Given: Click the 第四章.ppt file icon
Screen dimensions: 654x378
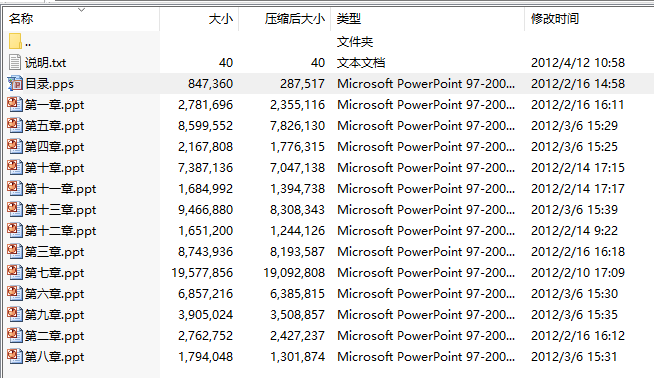Looking at the screenshot, I should point(15,146).
